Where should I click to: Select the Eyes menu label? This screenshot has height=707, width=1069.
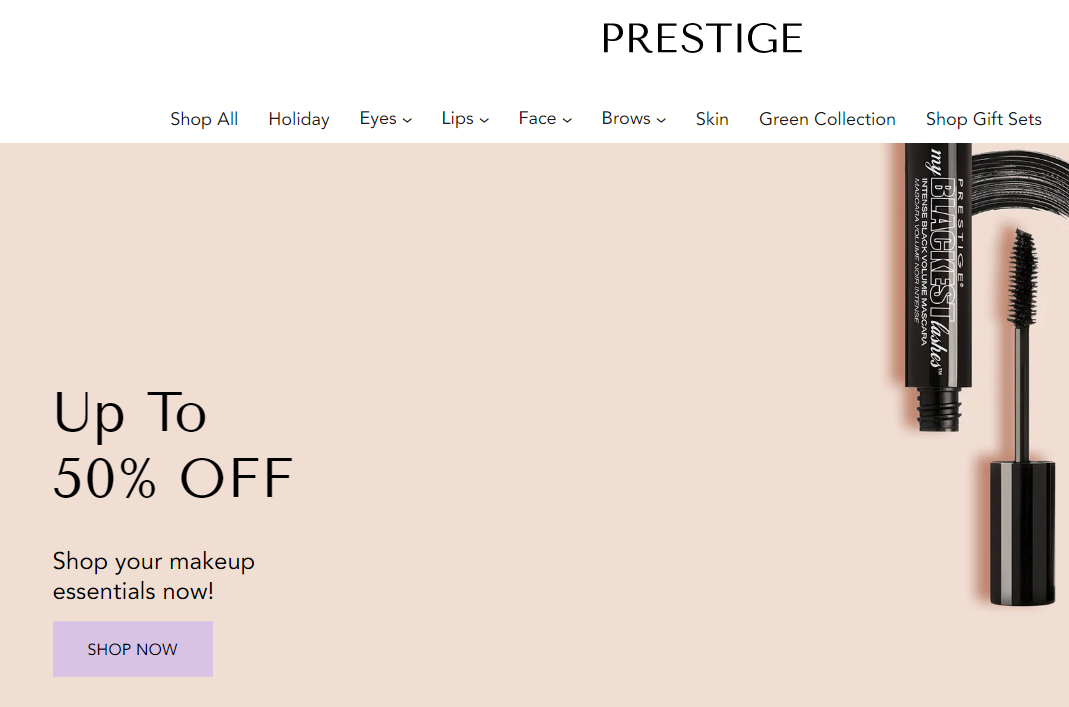pyautogui.click(x=378, y=119)
